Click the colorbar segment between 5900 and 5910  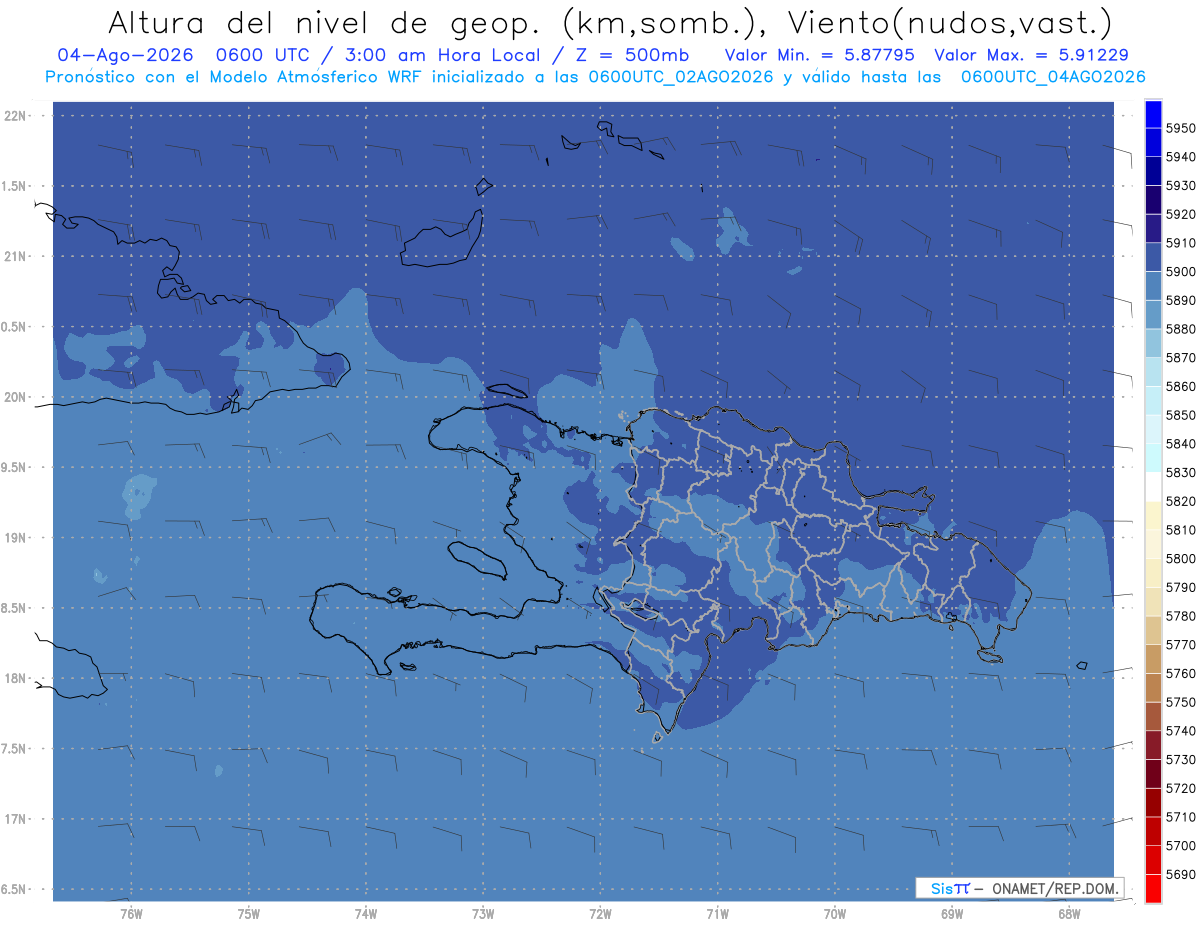tap(1153, 257)
